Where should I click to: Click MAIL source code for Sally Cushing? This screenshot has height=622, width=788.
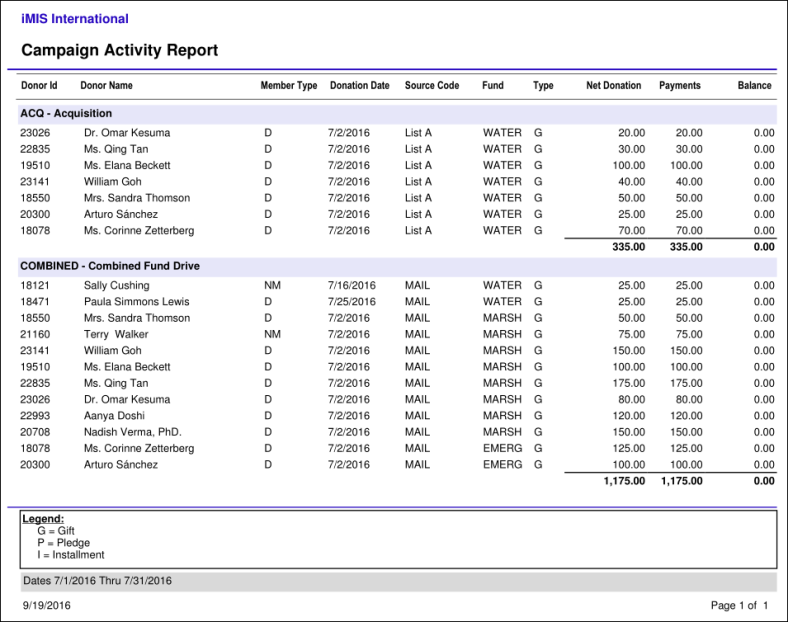418,285
